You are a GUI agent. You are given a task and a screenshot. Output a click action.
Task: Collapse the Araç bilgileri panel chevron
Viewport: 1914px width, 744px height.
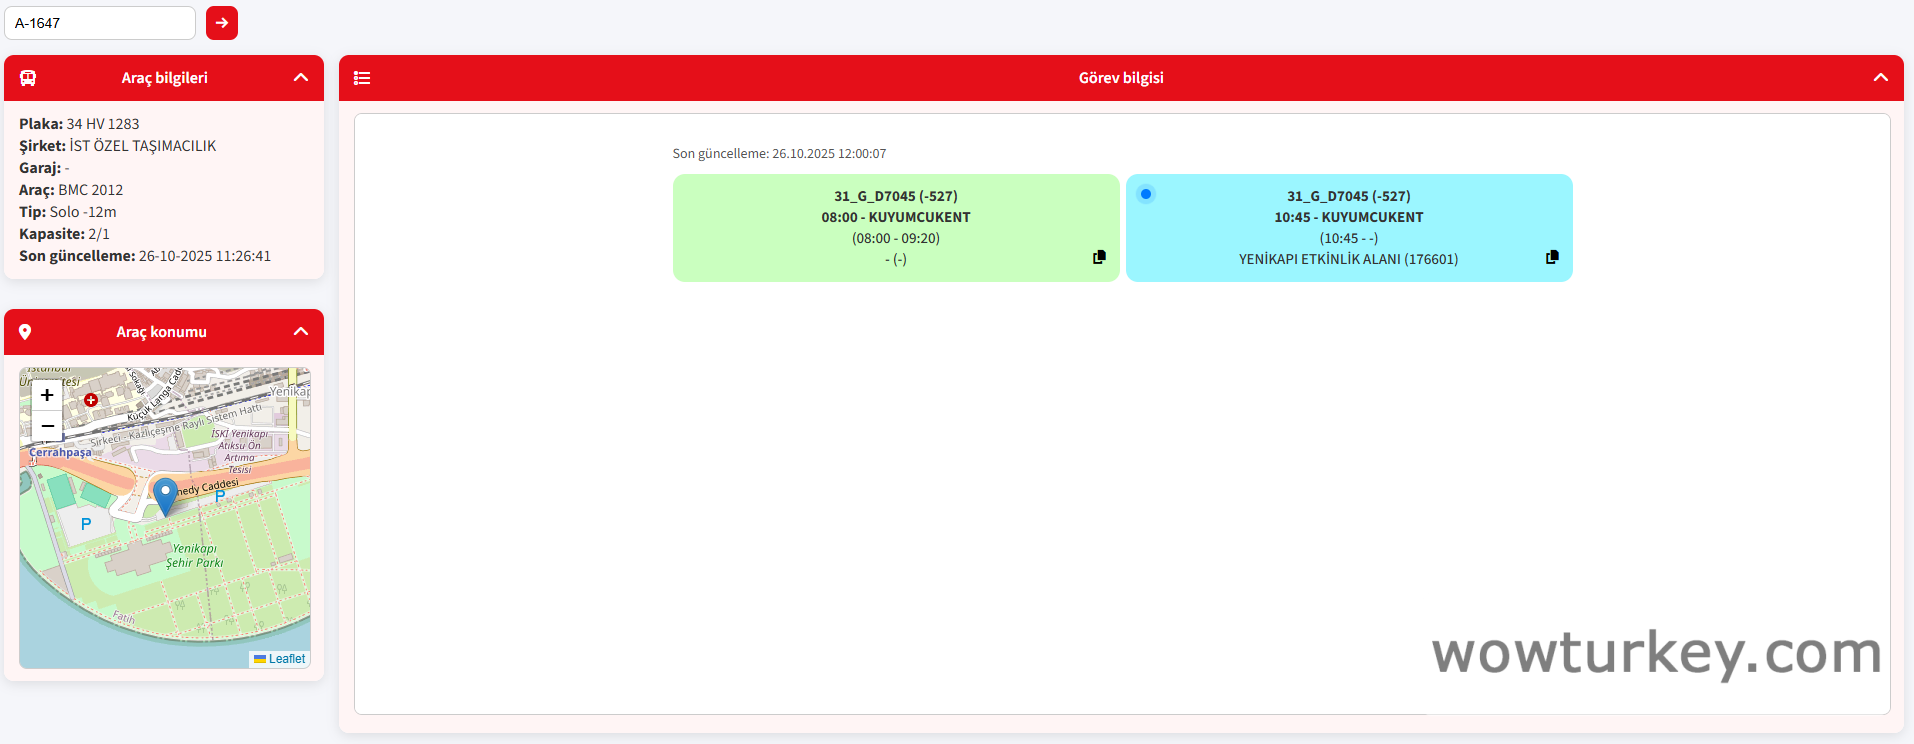pos(301,78)
